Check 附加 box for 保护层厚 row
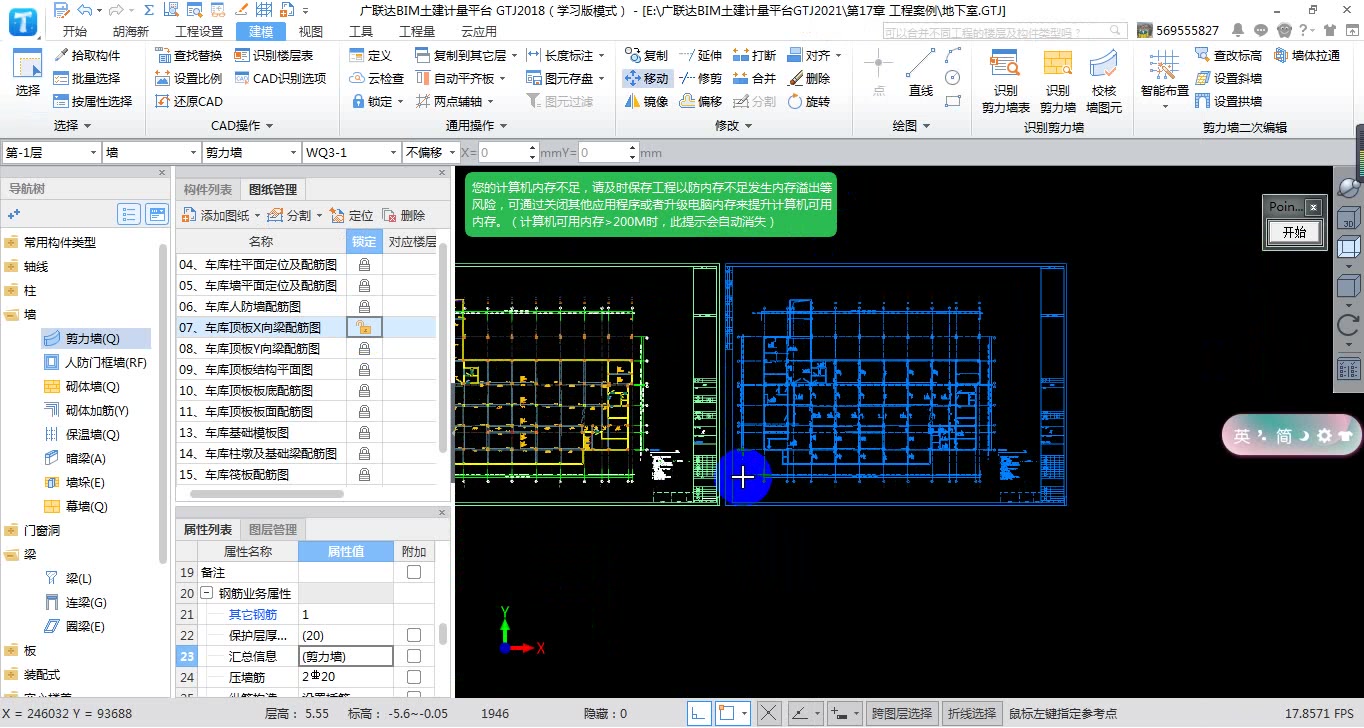 [x=414, y=635]
